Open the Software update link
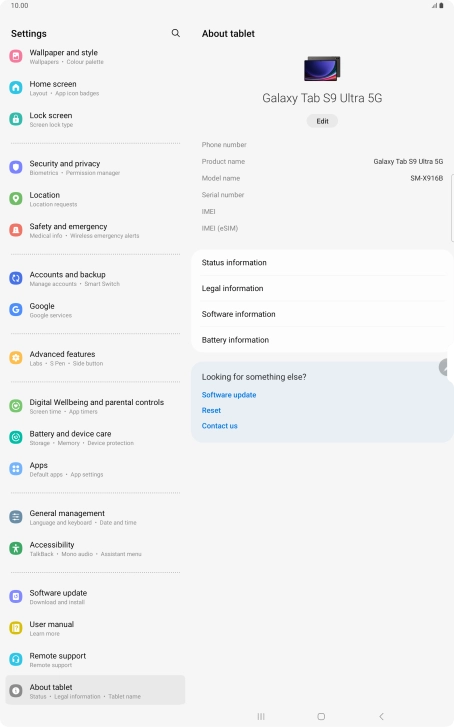The image size is (454, 727). tap(229, 395)
